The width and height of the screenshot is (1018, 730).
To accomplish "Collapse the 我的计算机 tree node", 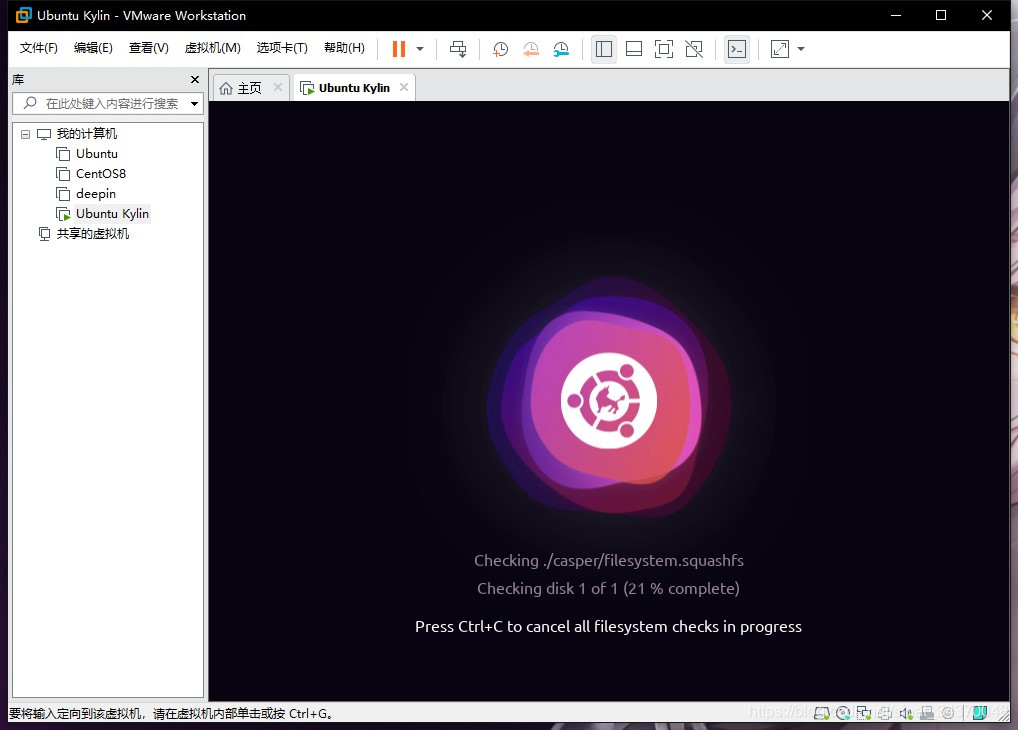I will click(x=25, y=134).
